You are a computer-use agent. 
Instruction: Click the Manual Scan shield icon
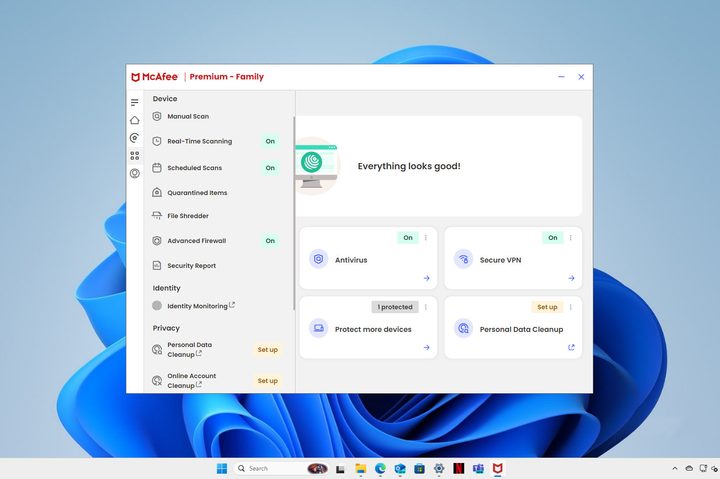tap(157, 116)
